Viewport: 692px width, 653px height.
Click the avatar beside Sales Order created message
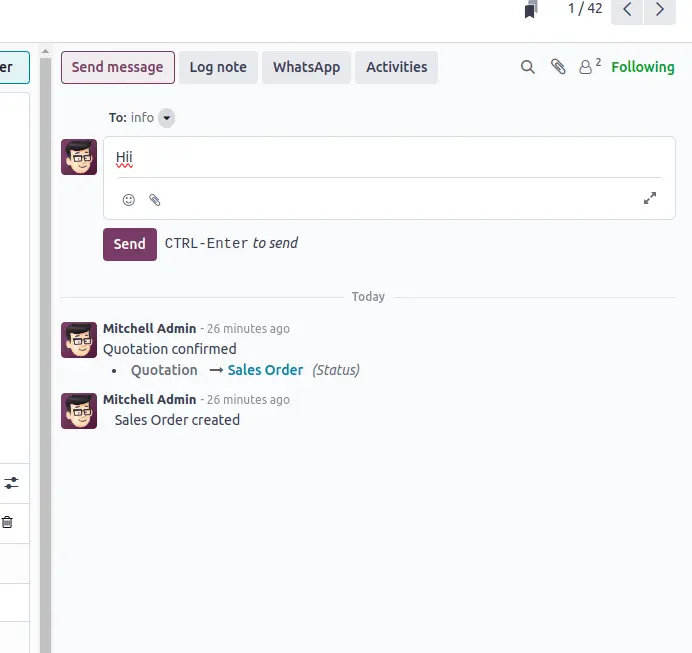point(79,411)
